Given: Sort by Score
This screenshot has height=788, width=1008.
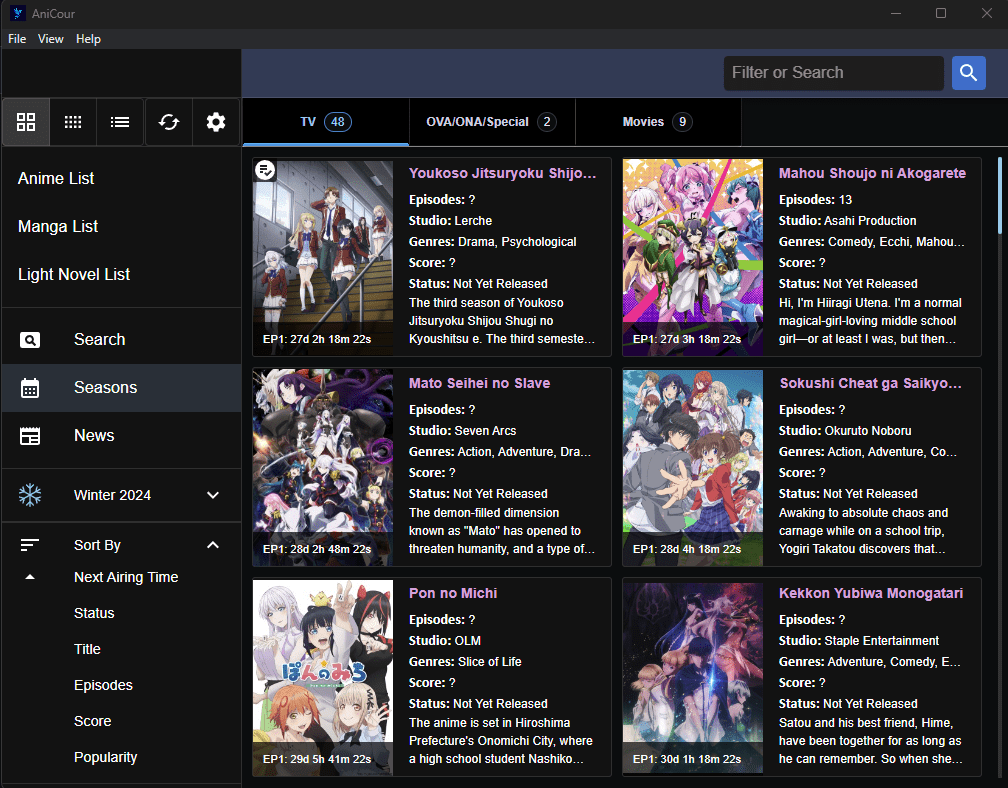Looking at the screenshot, I should 93,721.
